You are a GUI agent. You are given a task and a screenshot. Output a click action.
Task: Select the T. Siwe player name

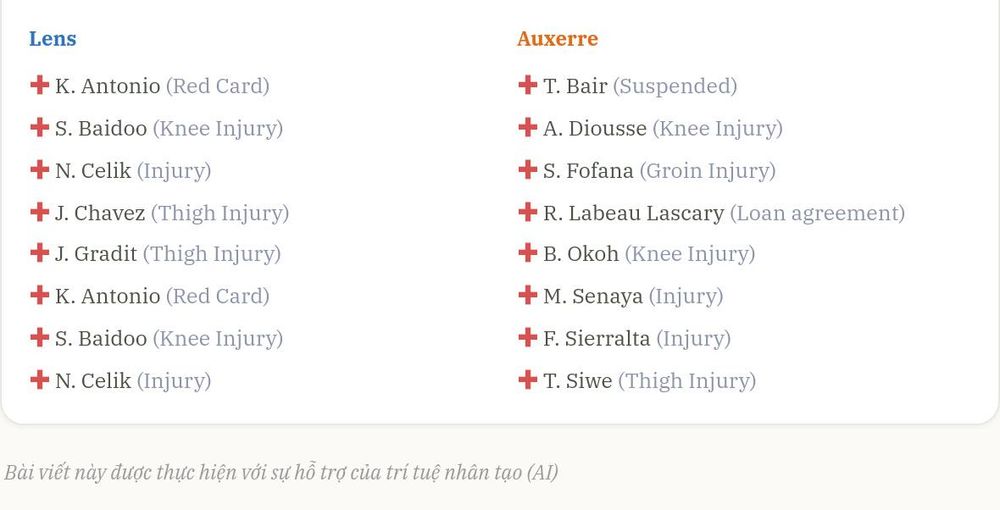(578, 381)
